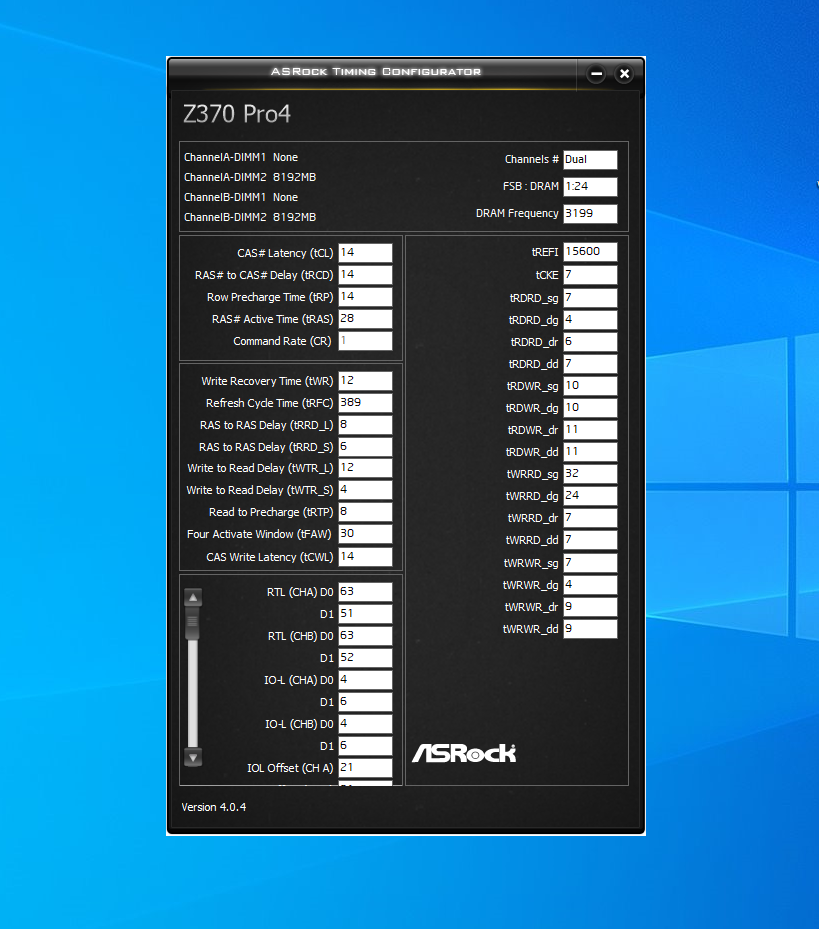Click the Version 4.0.4 label
Screen dimensions: 819x929
coord(213,807)
